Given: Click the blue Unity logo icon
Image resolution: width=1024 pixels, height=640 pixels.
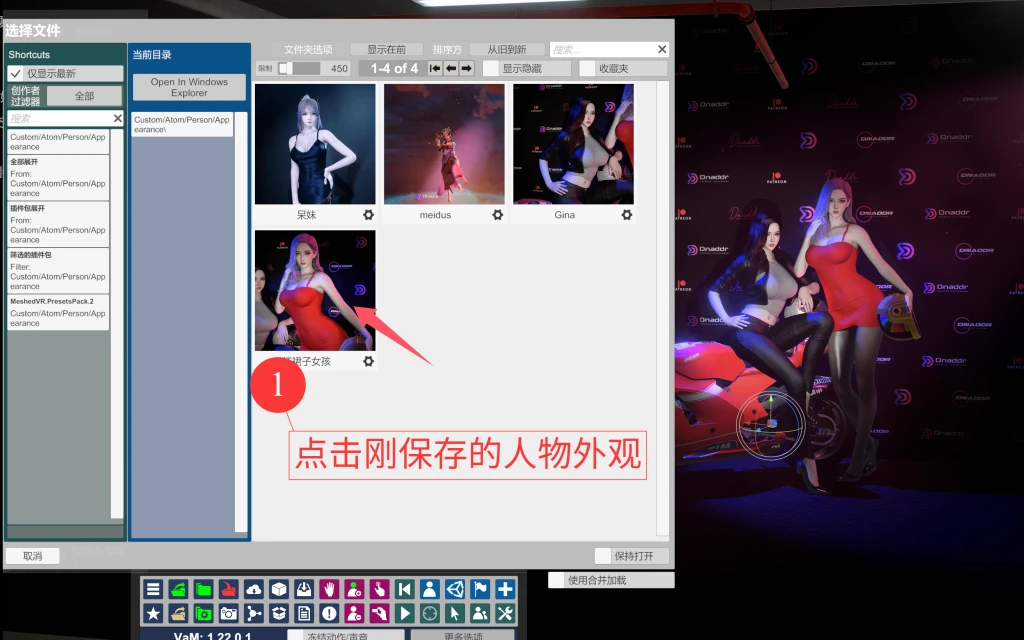Looking at the screenshot, I should (455, 589).
